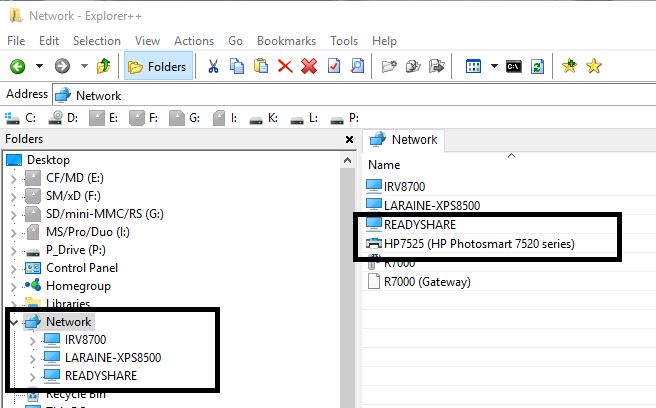
Task: Jump to drive L: in drives bar
Action: [x=304, y=118]
